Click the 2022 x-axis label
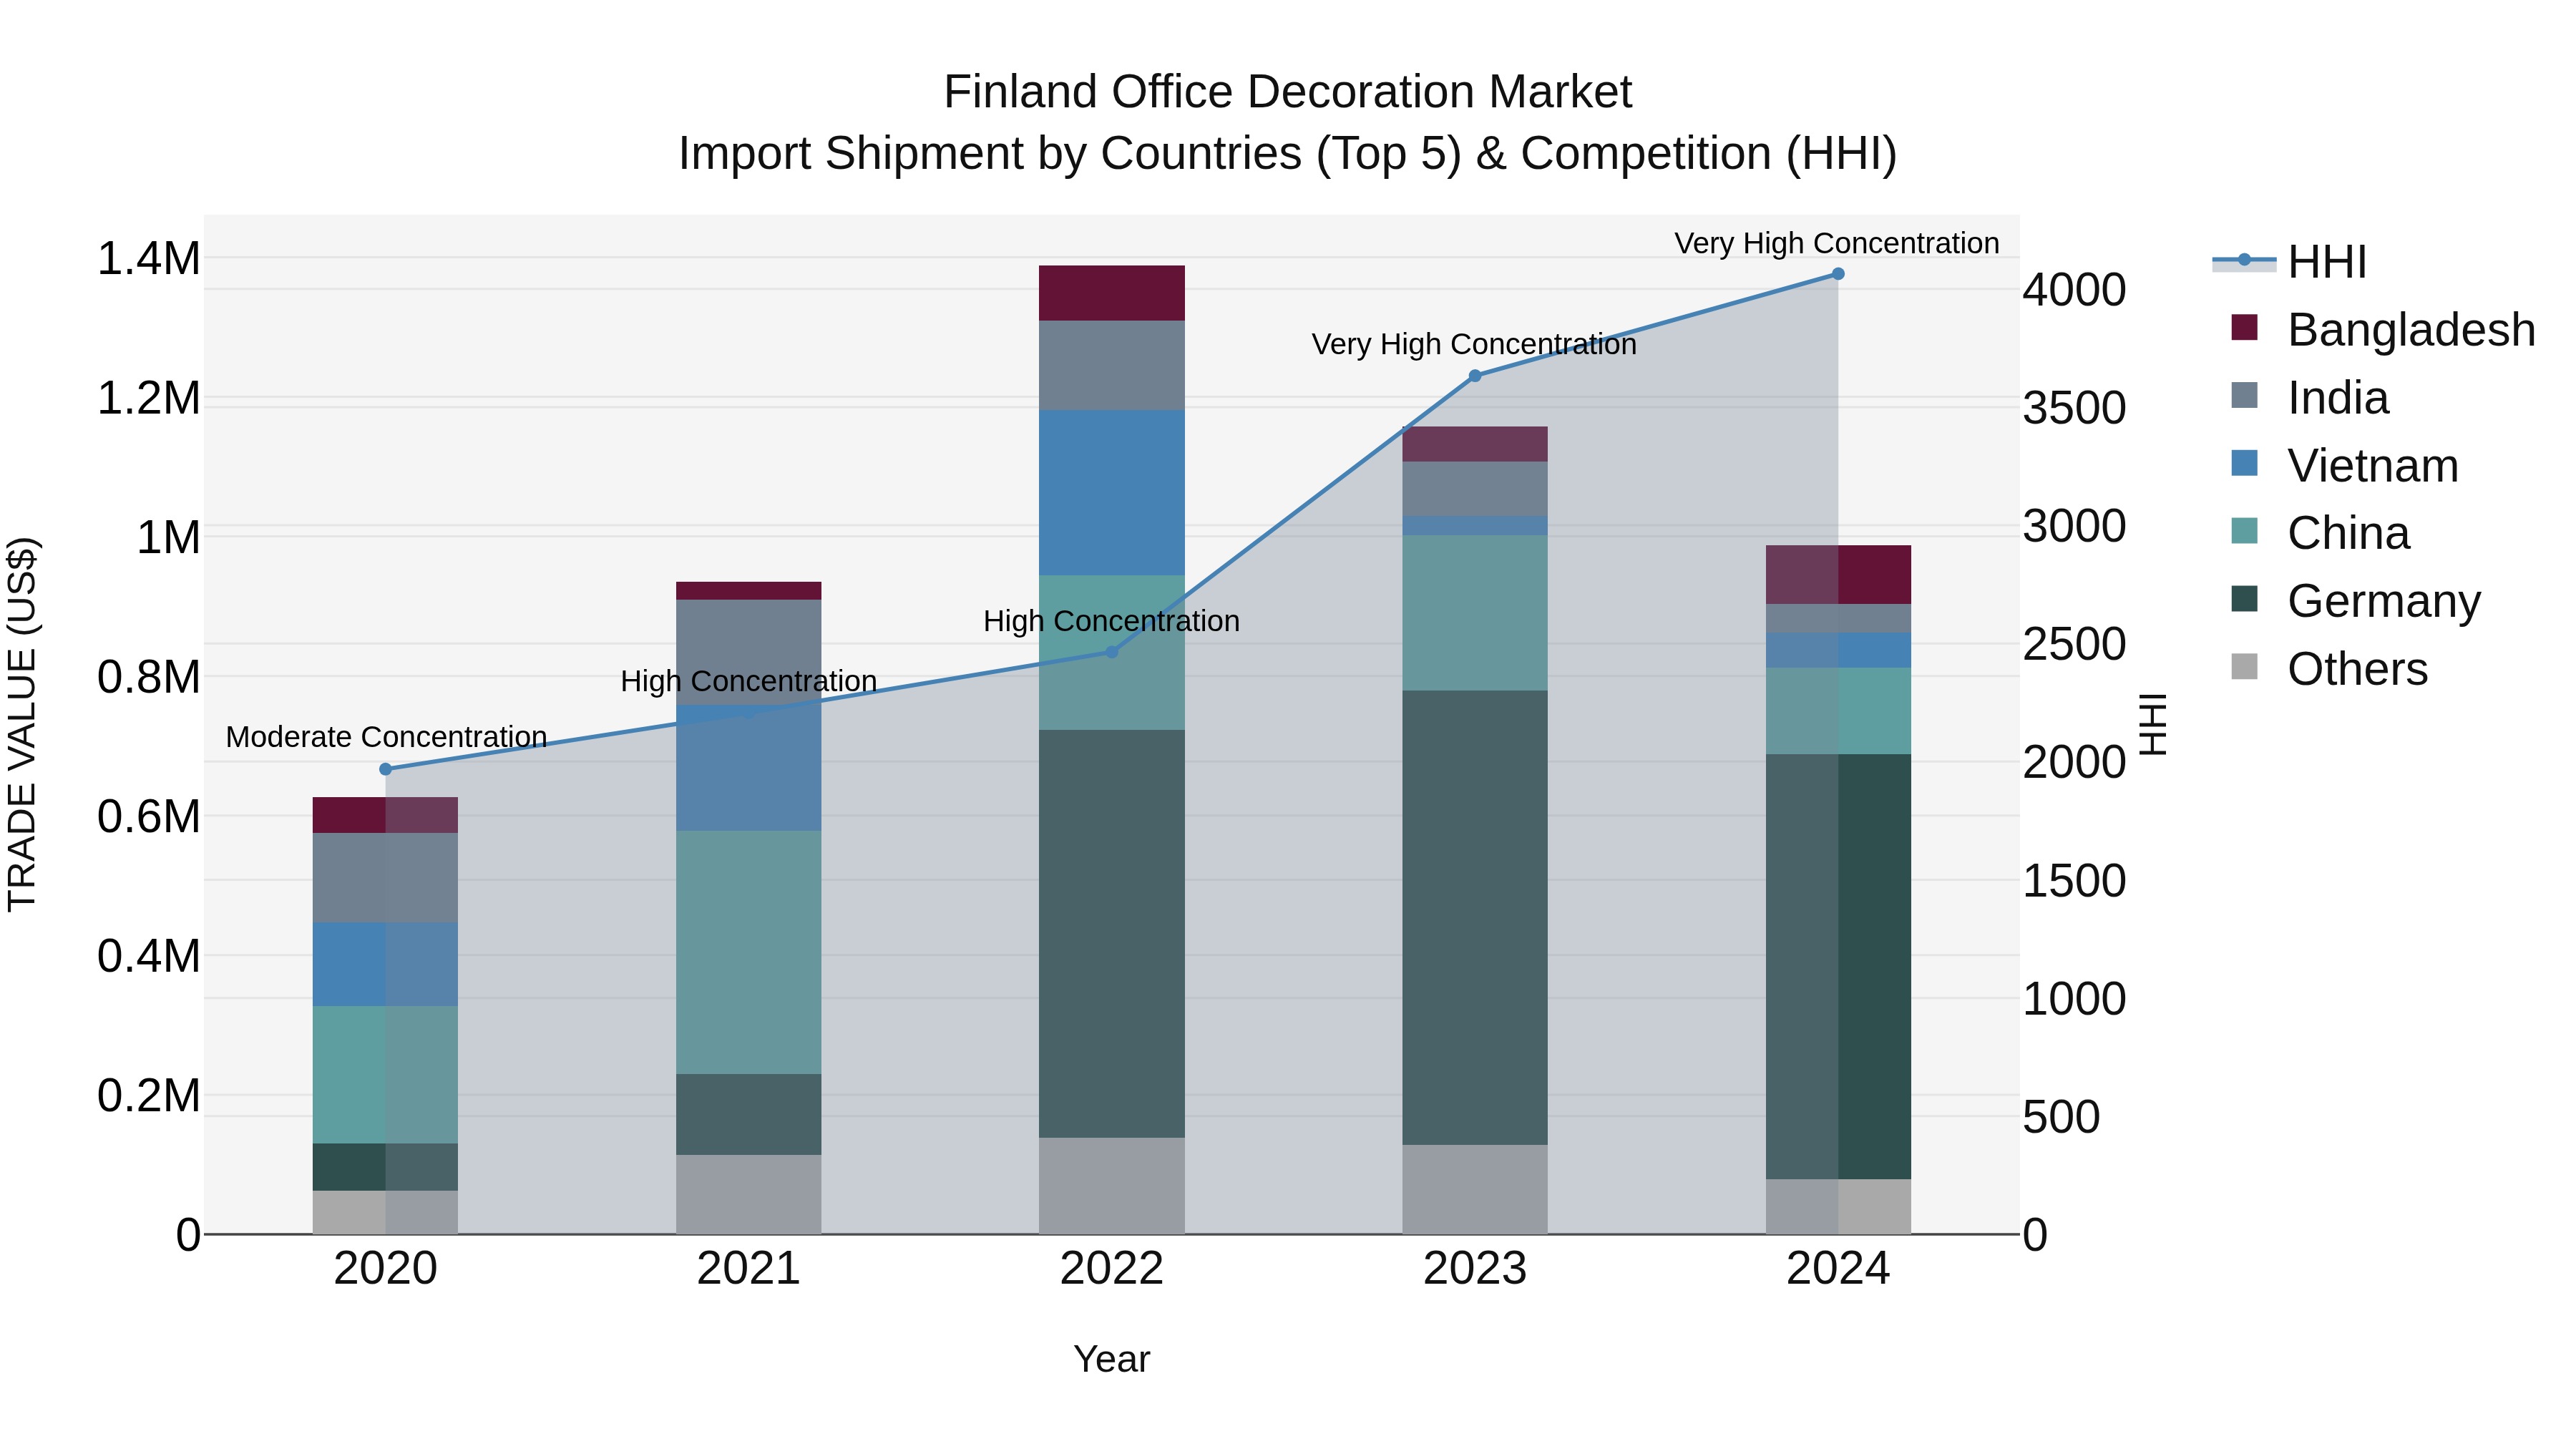Viewport: 2576px width, 1449px height. pyautogui.click(x=1112, y=1269)
